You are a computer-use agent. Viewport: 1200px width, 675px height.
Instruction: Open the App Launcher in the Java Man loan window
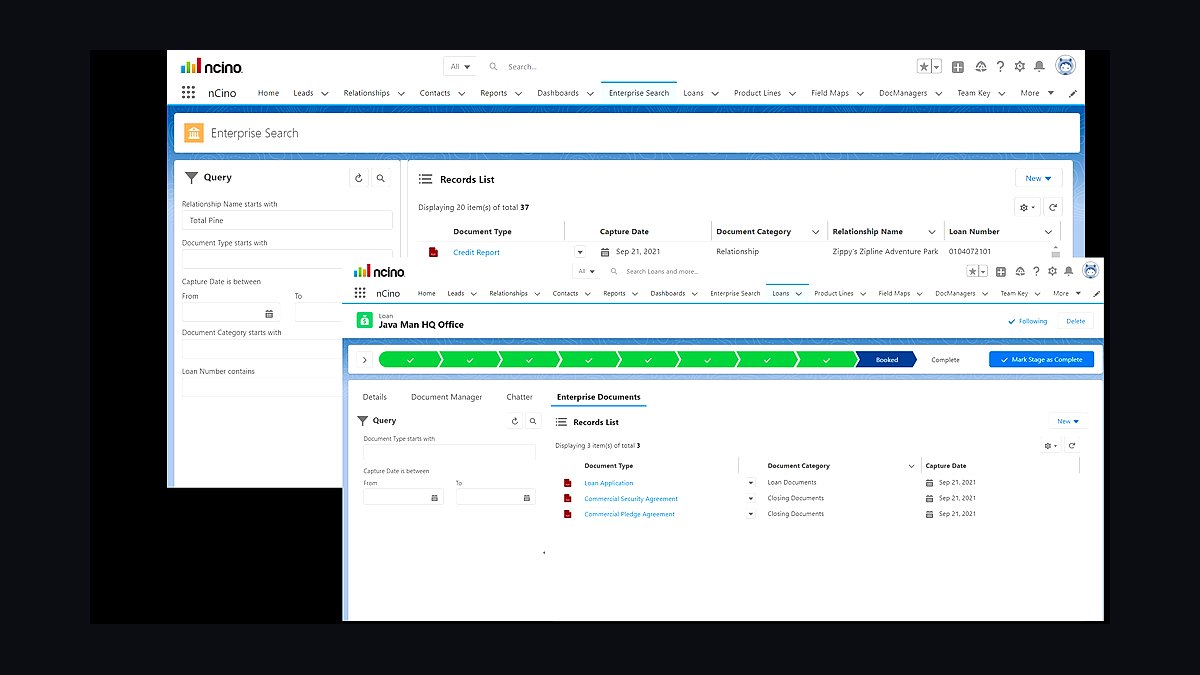(359, 294)
